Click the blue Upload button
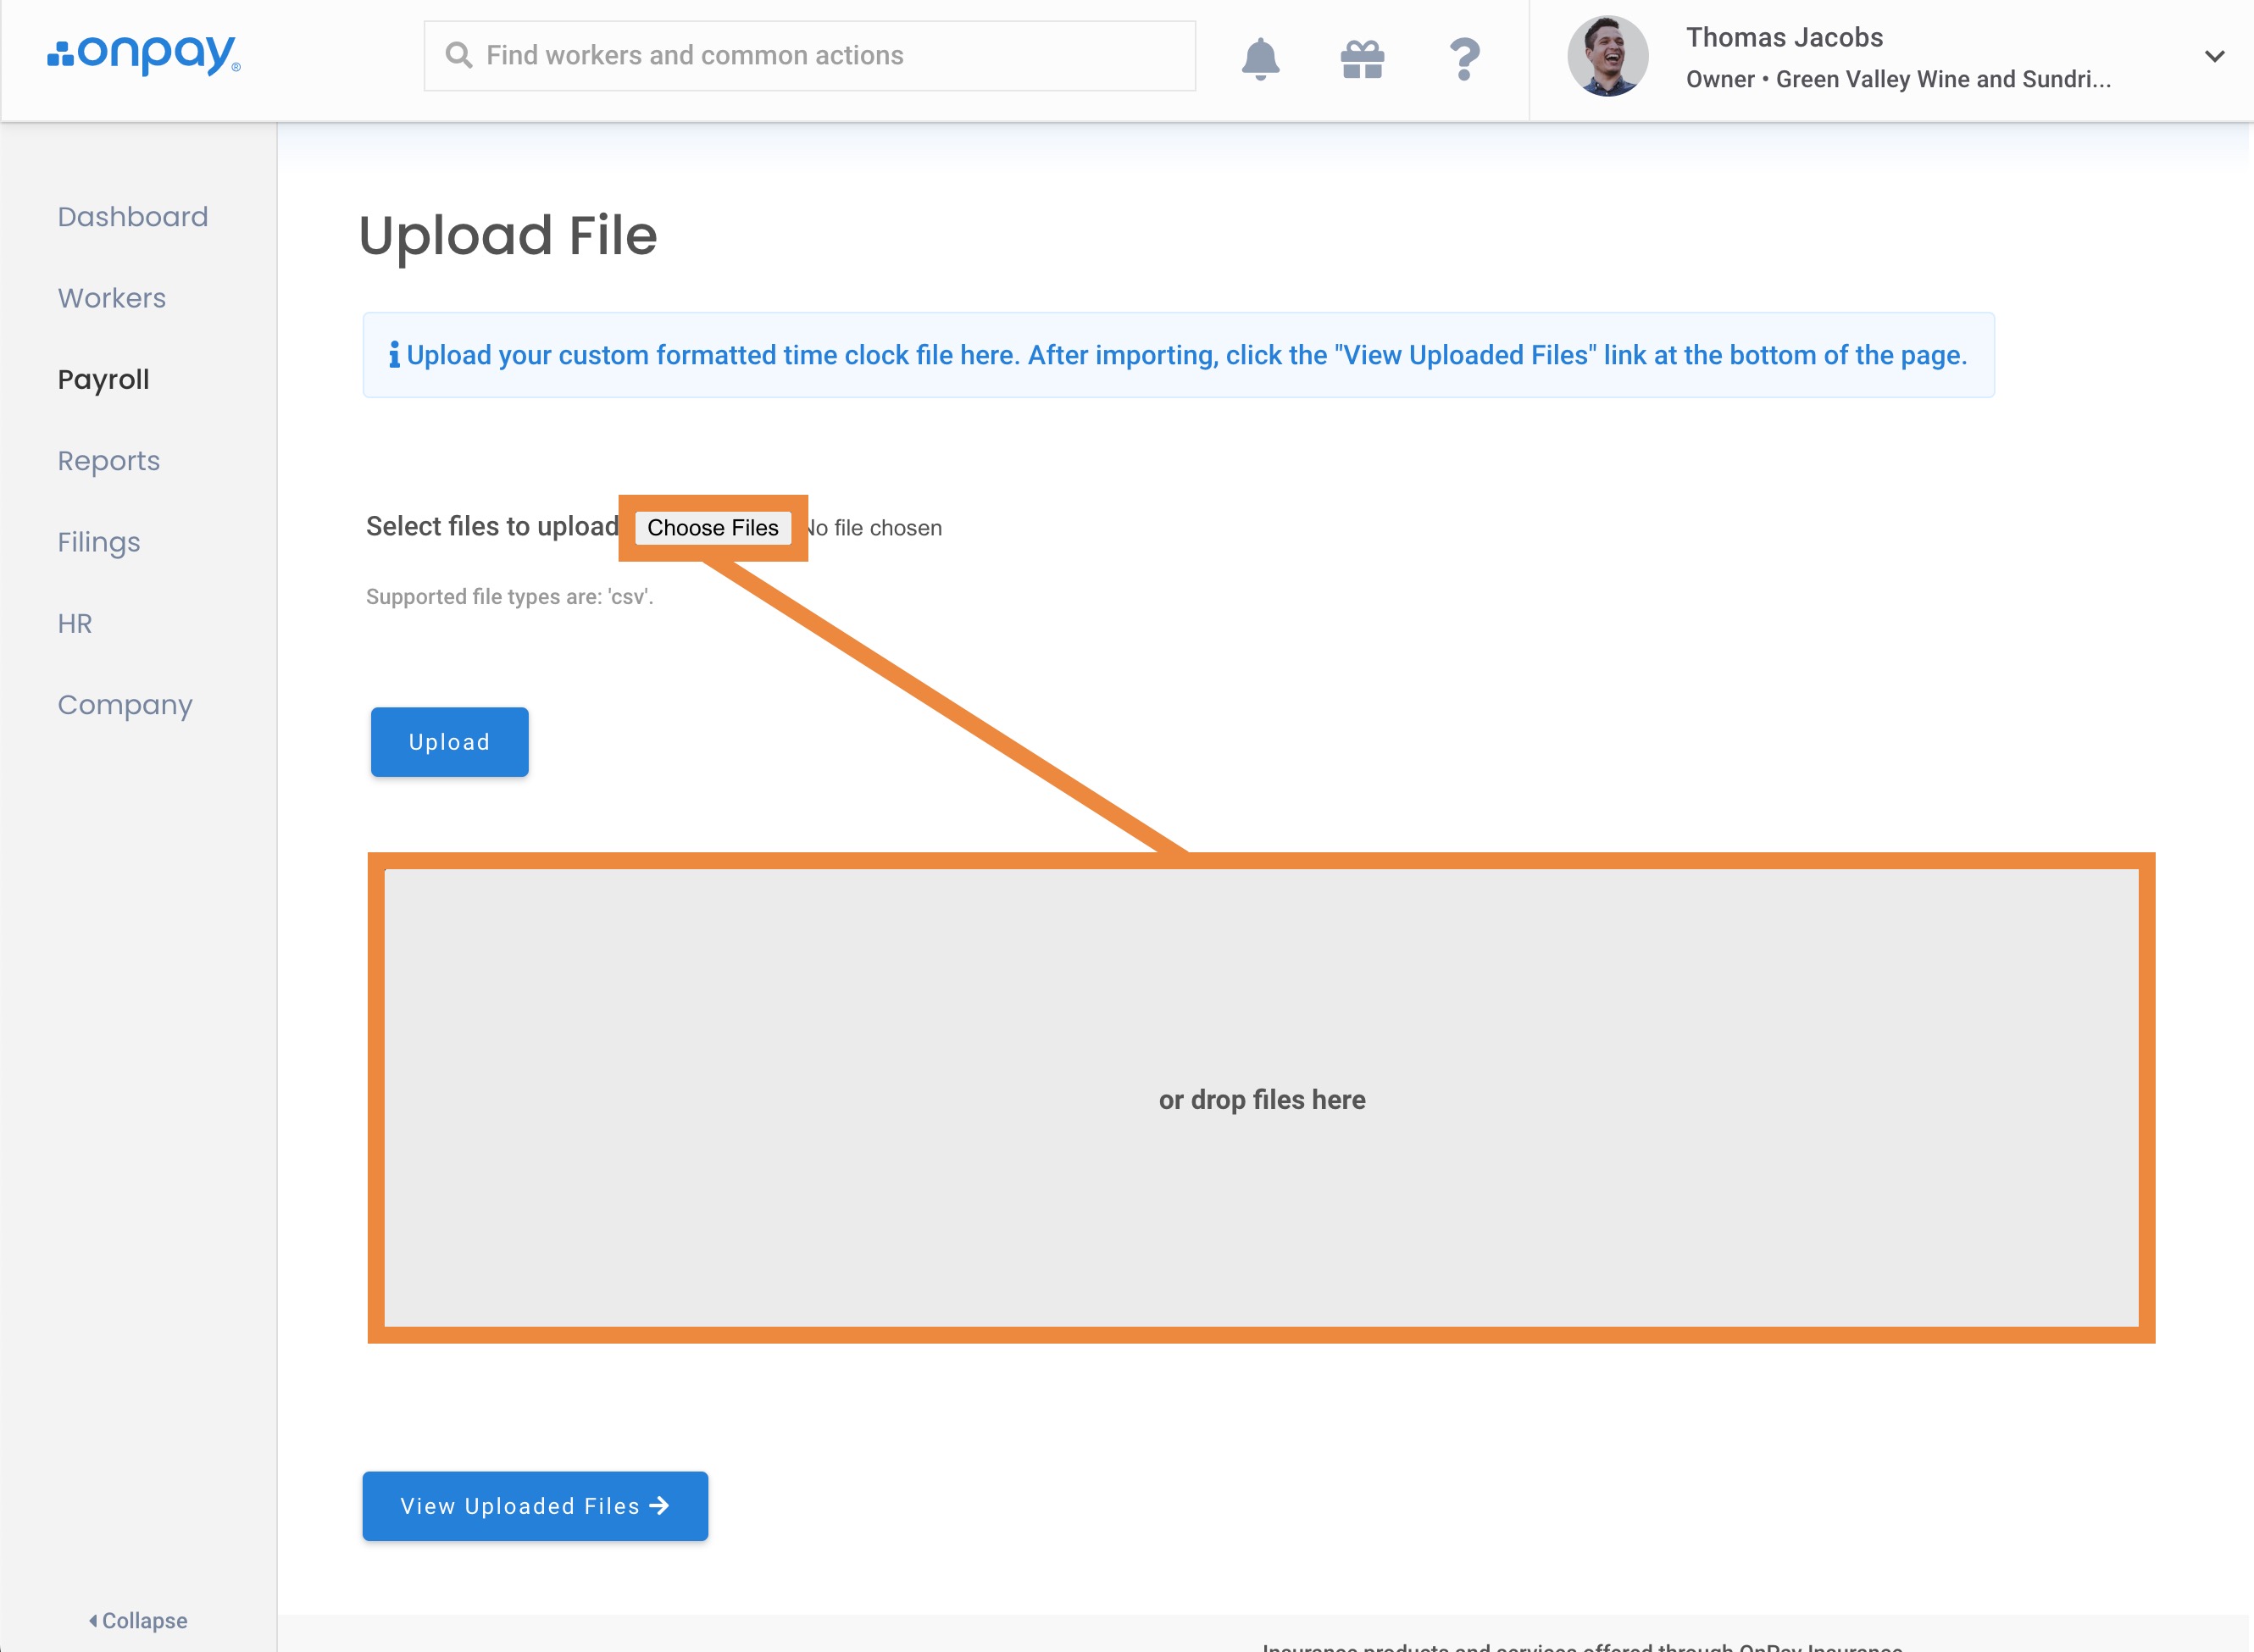The height and width of the screenshot is (1652, 2254). [x=449, y=742]
